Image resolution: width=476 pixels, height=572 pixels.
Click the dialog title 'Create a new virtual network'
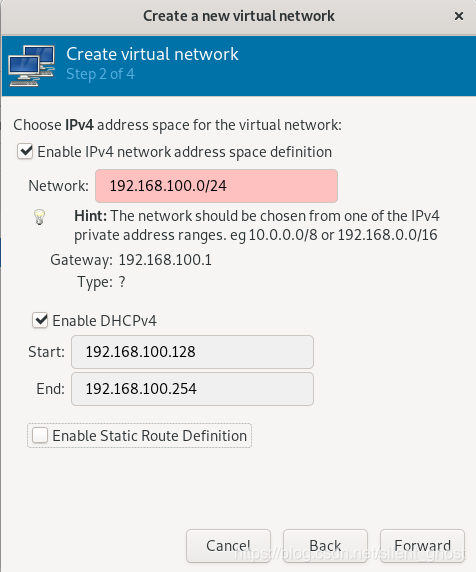click(239, 16)
